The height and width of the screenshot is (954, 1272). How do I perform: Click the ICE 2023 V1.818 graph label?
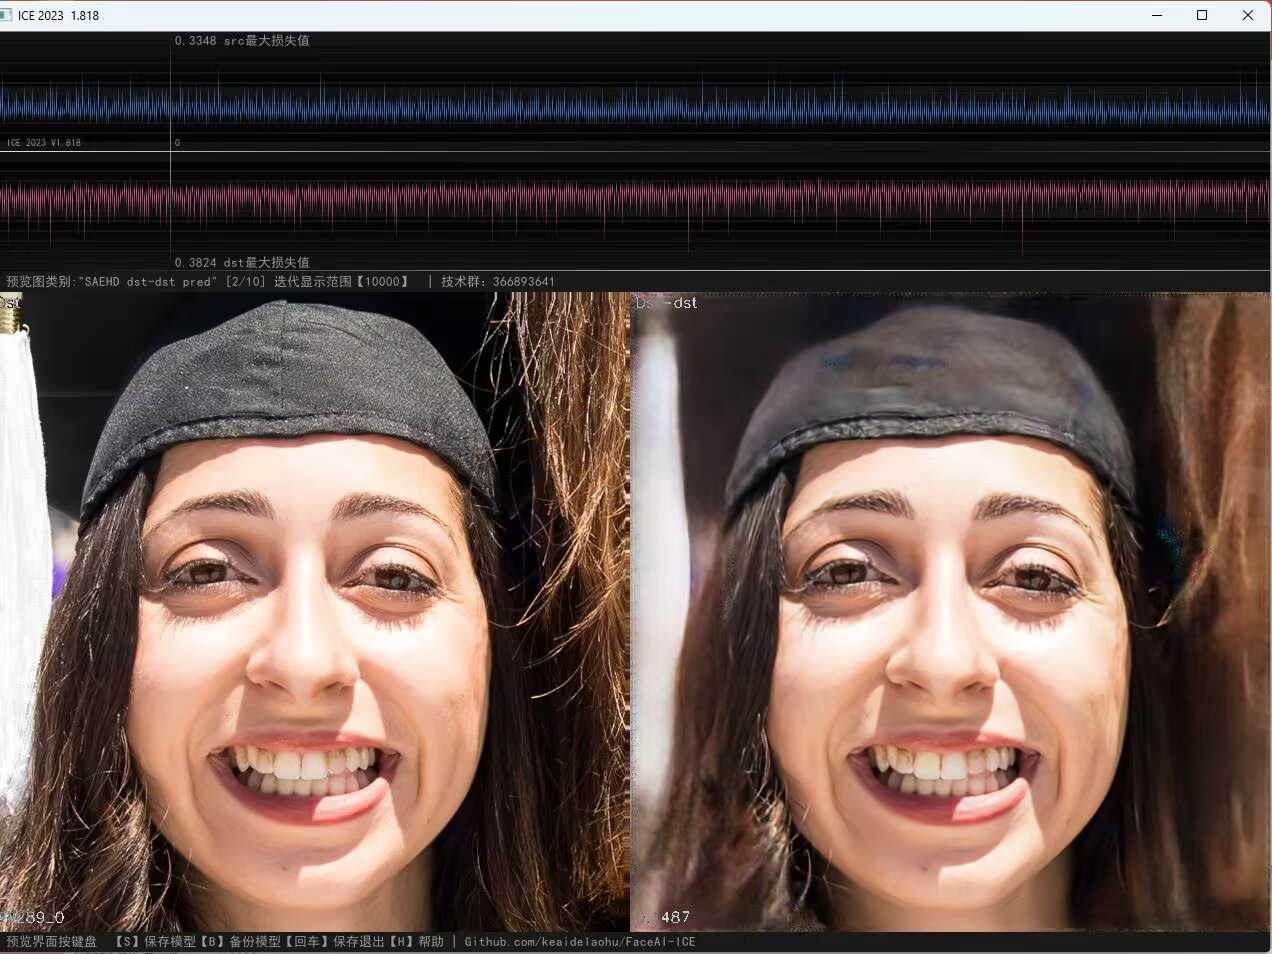[44, 143]
